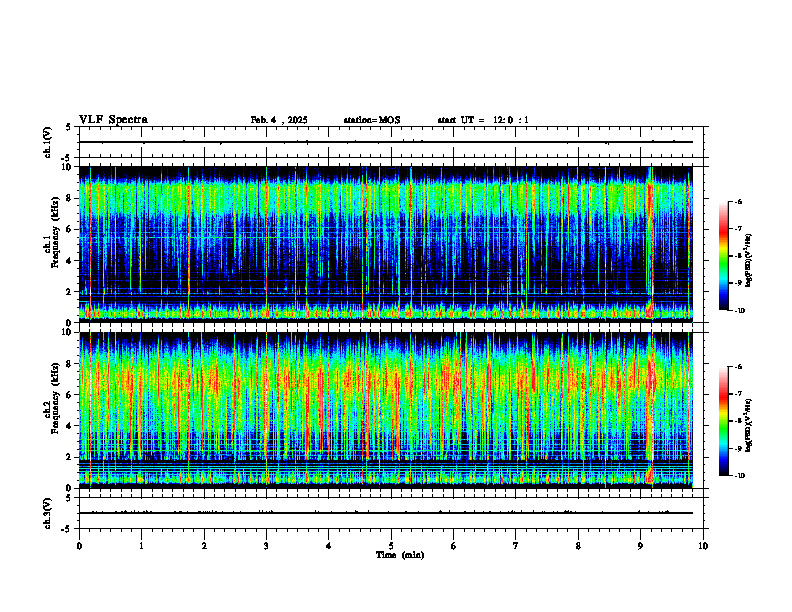
Task: Click the ch.1 spectrogram color bar
Action: tap(724, 256)
